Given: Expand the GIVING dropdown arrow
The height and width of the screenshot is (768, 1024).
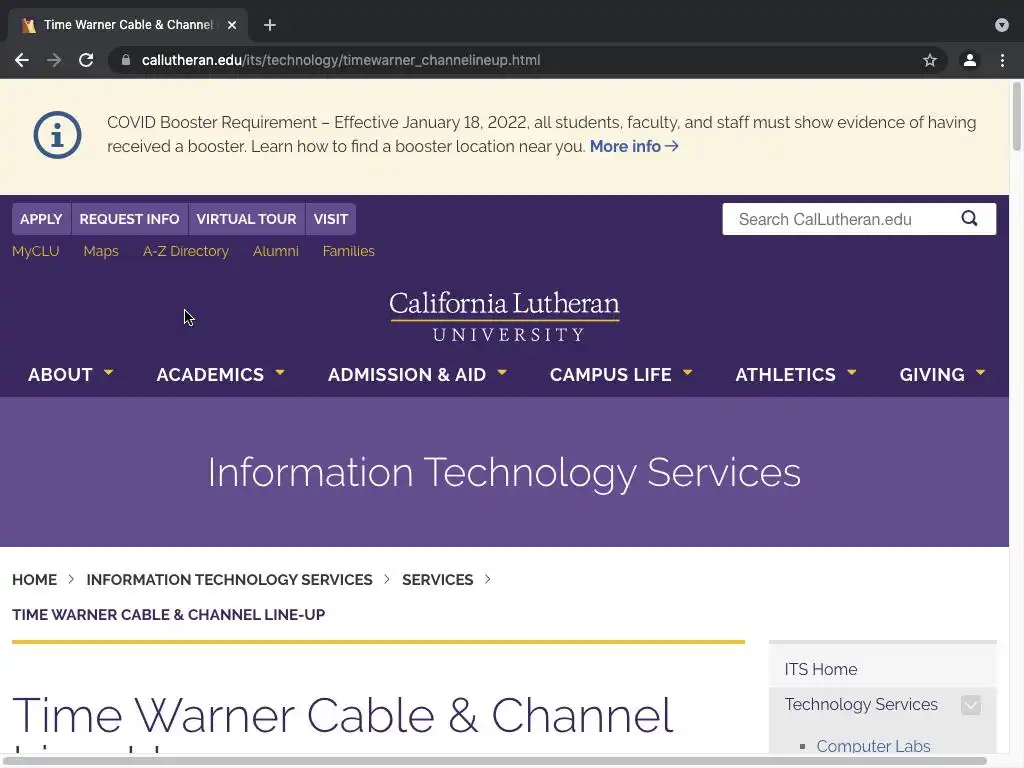Looking at the screenshot, I should coord(981,372).
